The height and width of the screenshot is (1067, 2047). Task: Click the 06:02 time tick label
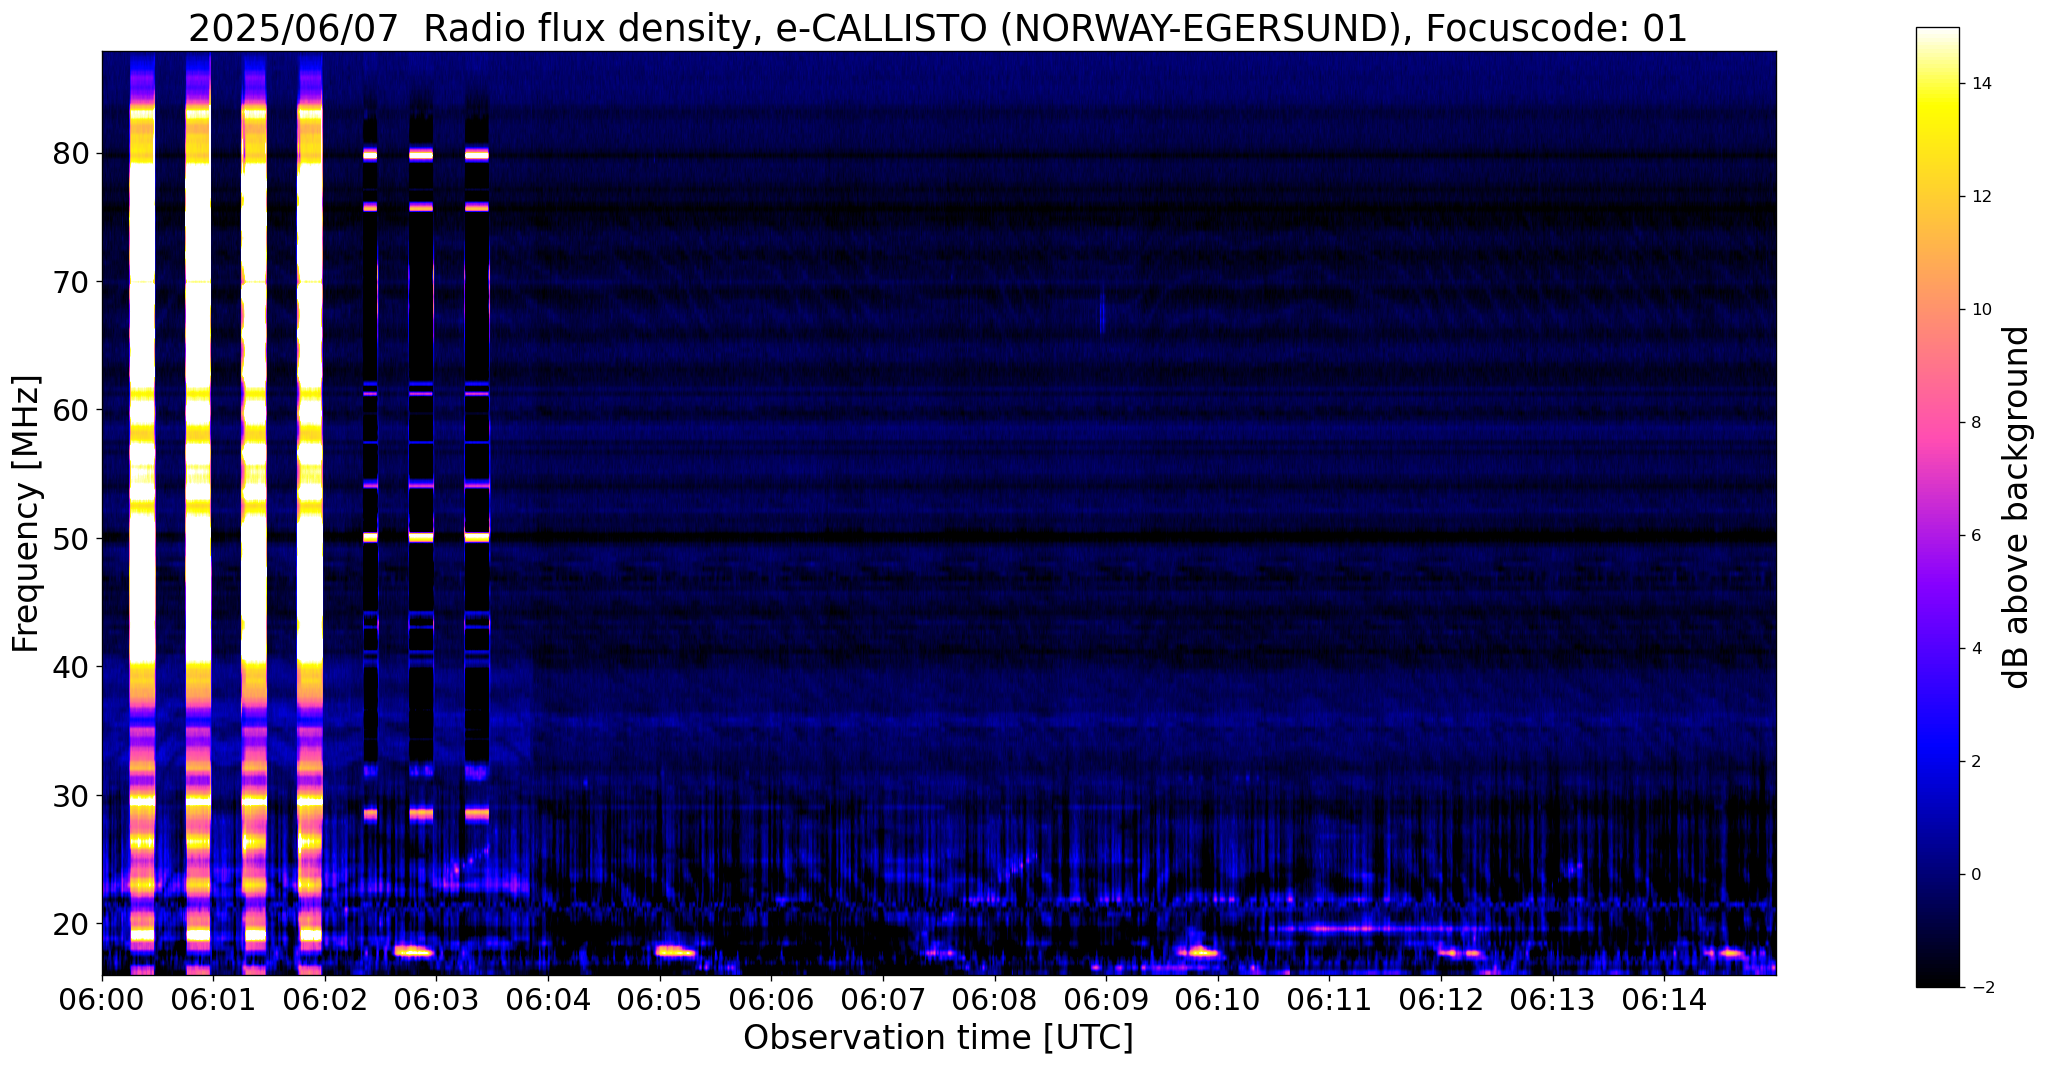[325, 1000]
